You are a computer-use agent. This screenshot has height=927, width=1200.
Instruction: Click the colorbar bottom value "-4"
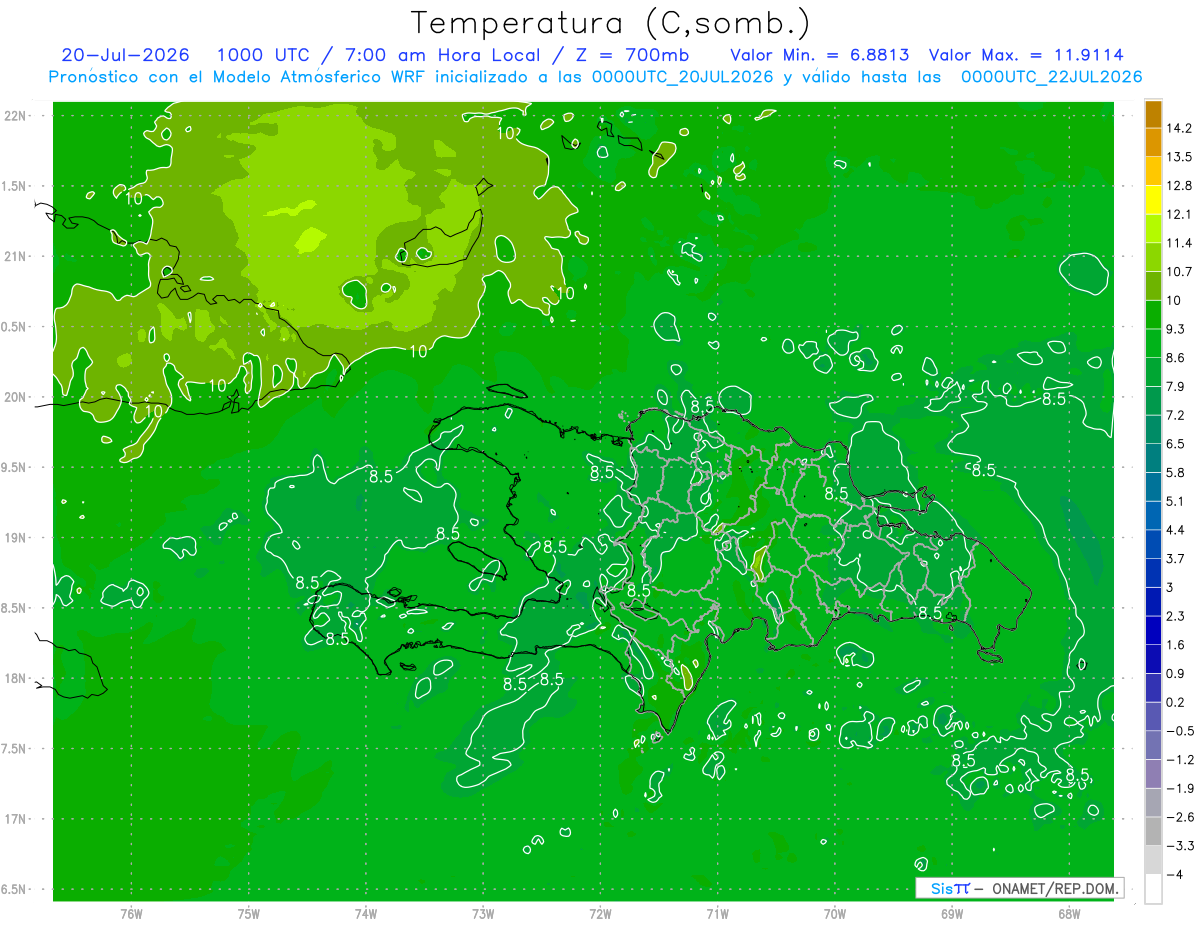(x=1174, y=874)
